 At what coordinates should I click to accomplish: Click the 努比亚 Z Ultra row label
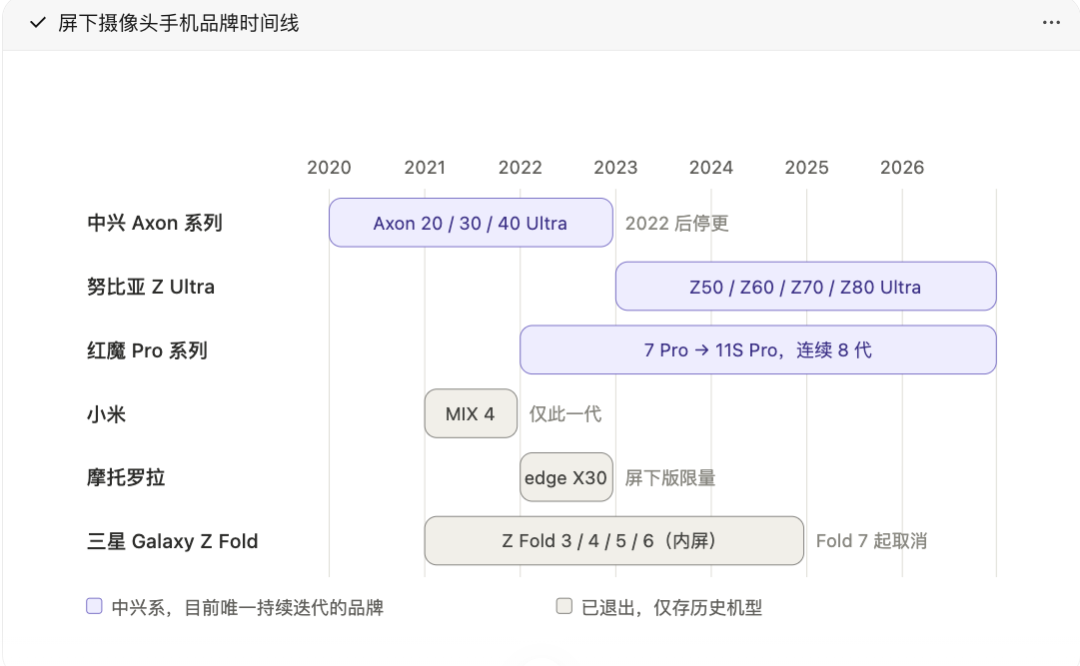[151, 287]
